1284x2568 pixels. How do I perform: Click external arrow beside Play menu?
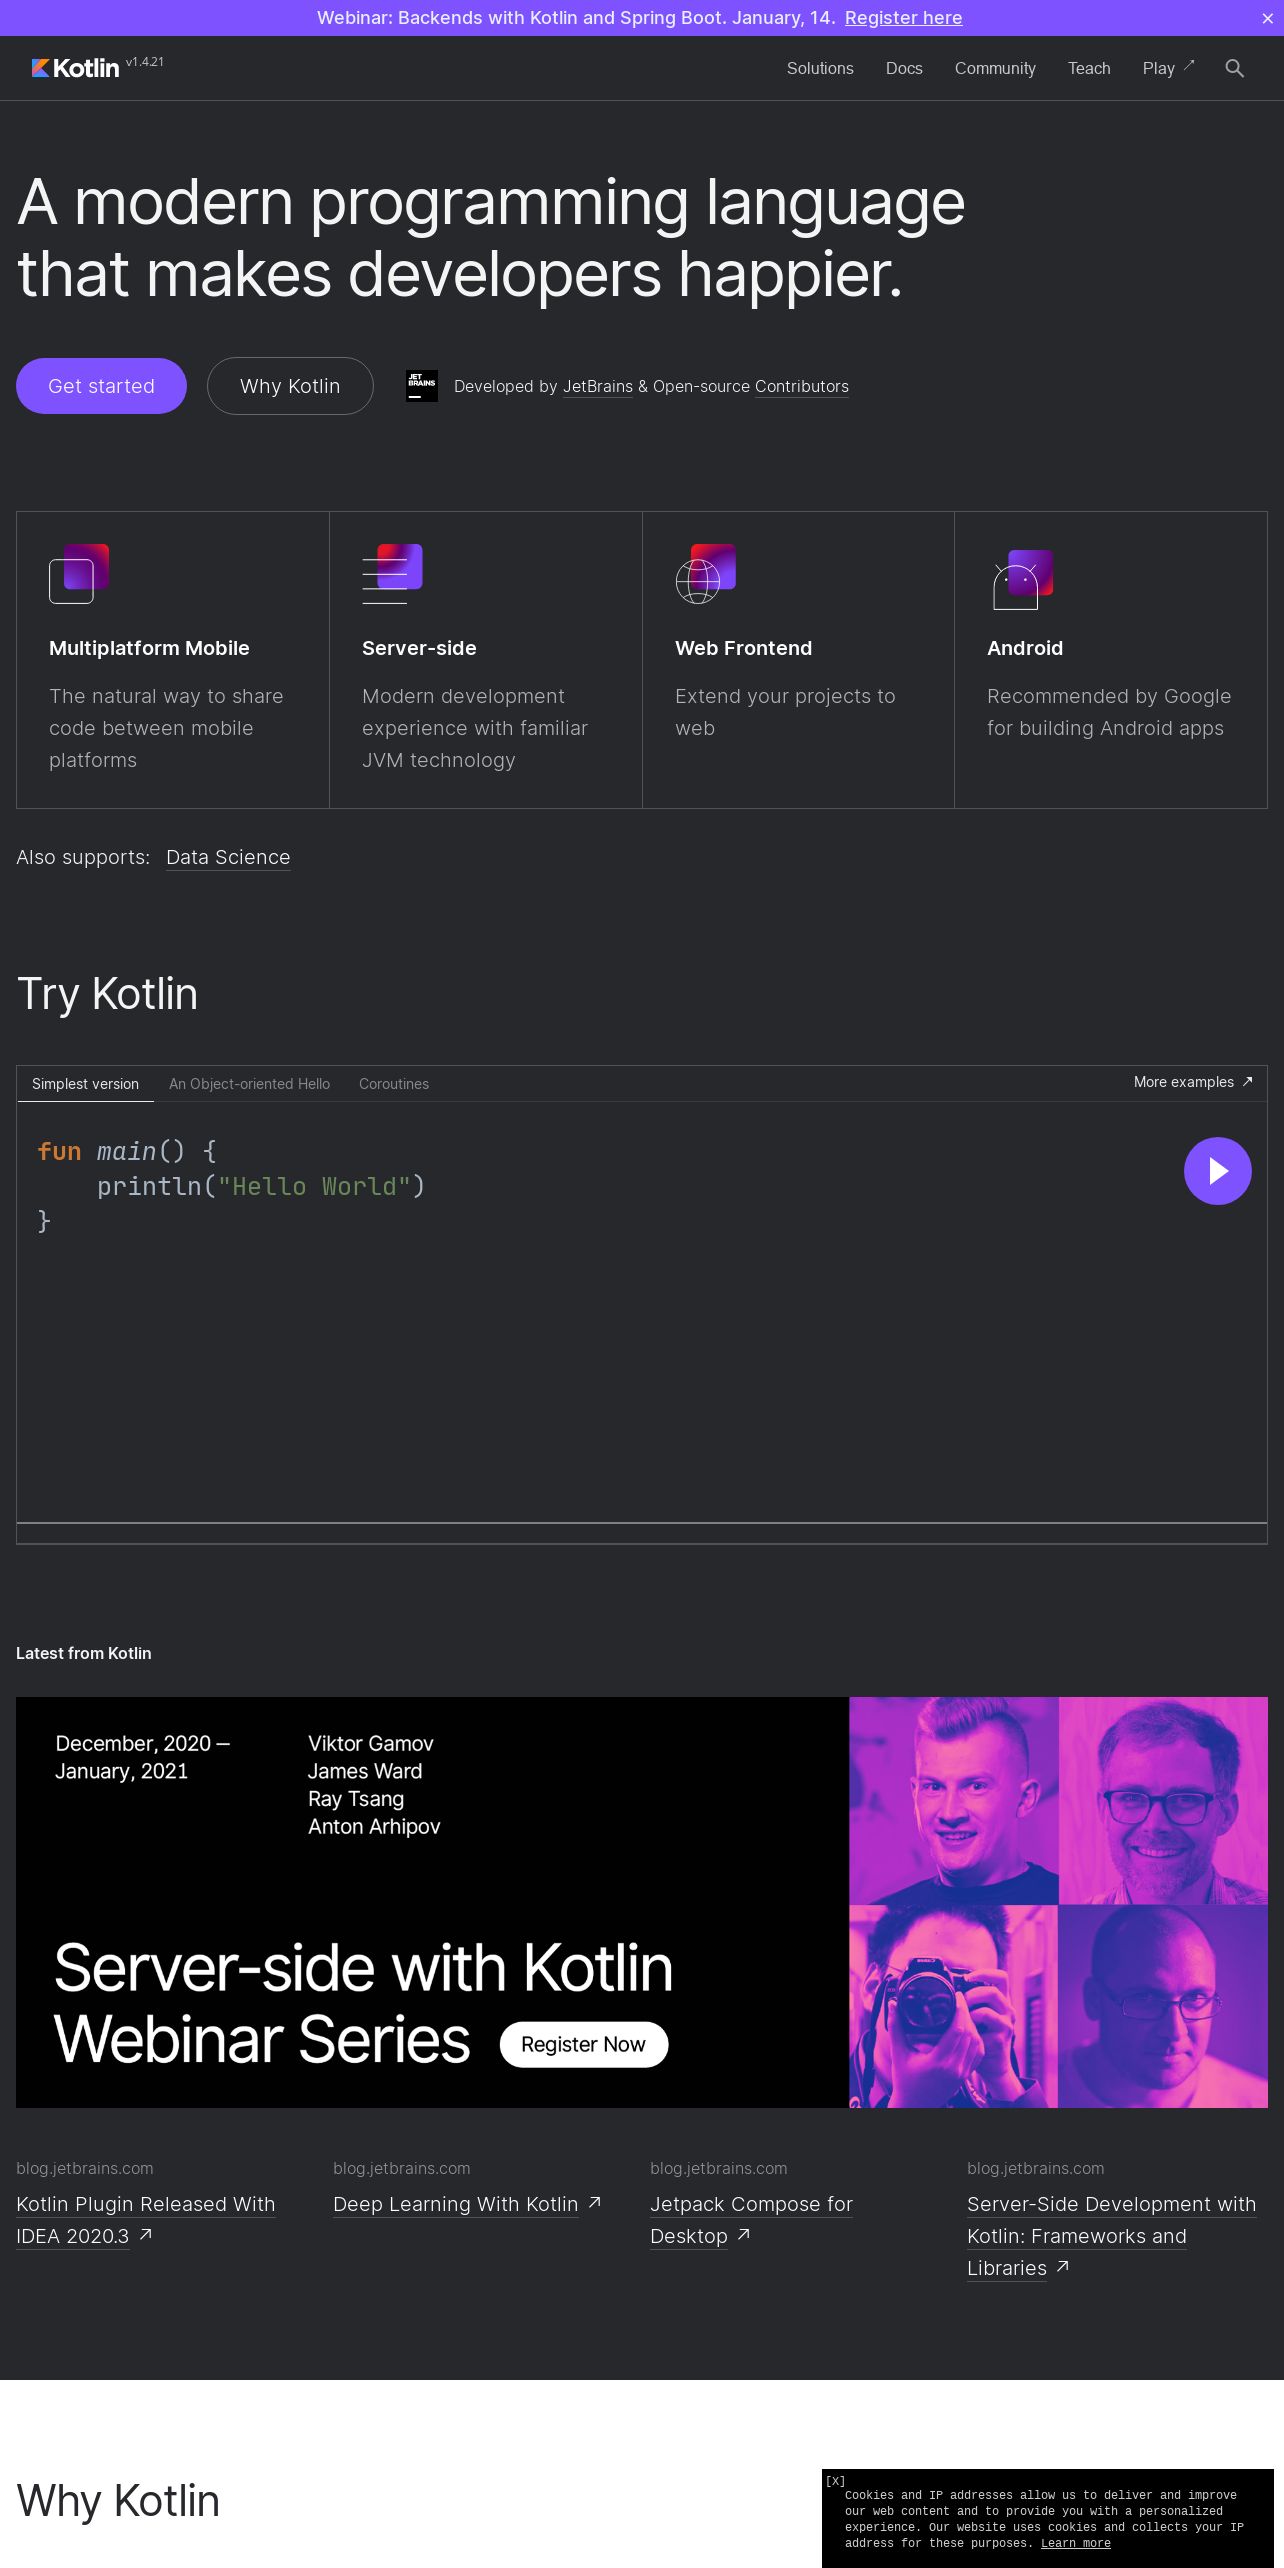pos(1189,65)
